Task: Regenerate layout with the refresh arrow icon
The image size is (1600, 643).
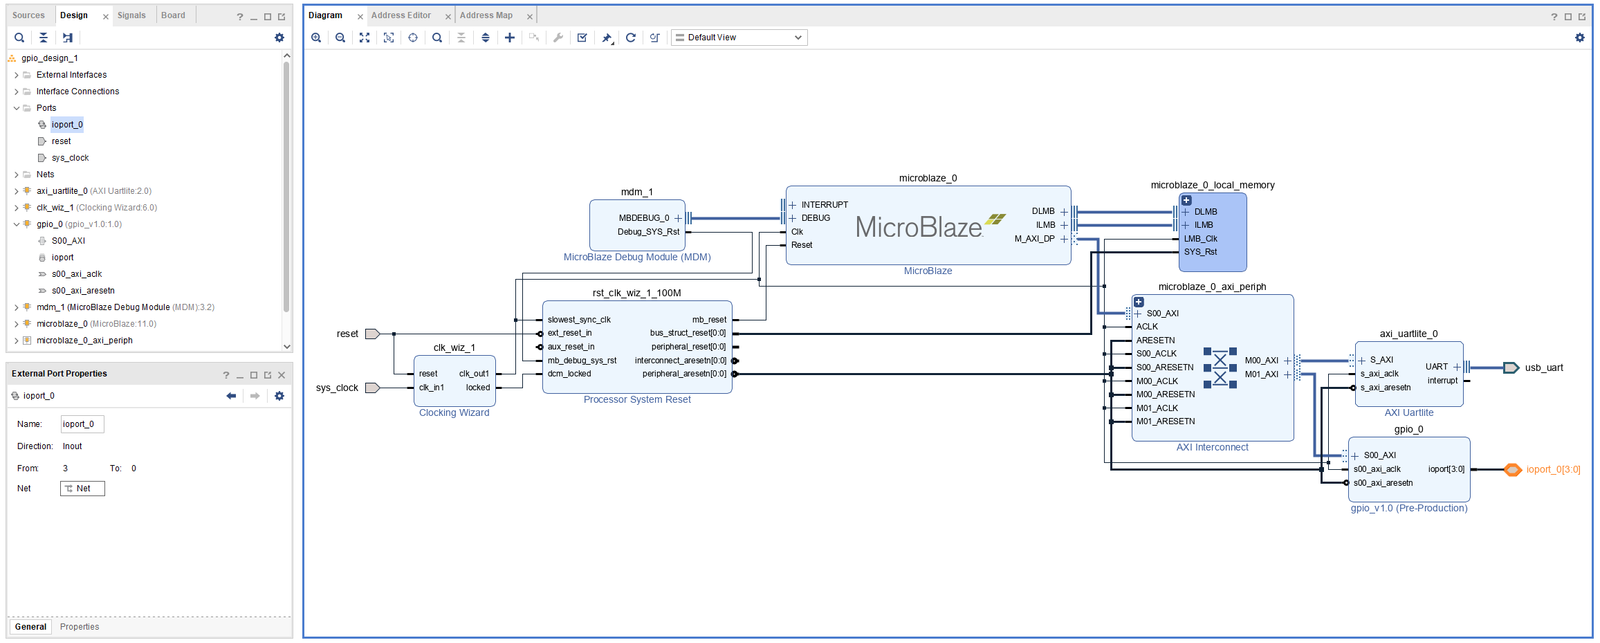Action: (631, 38)
